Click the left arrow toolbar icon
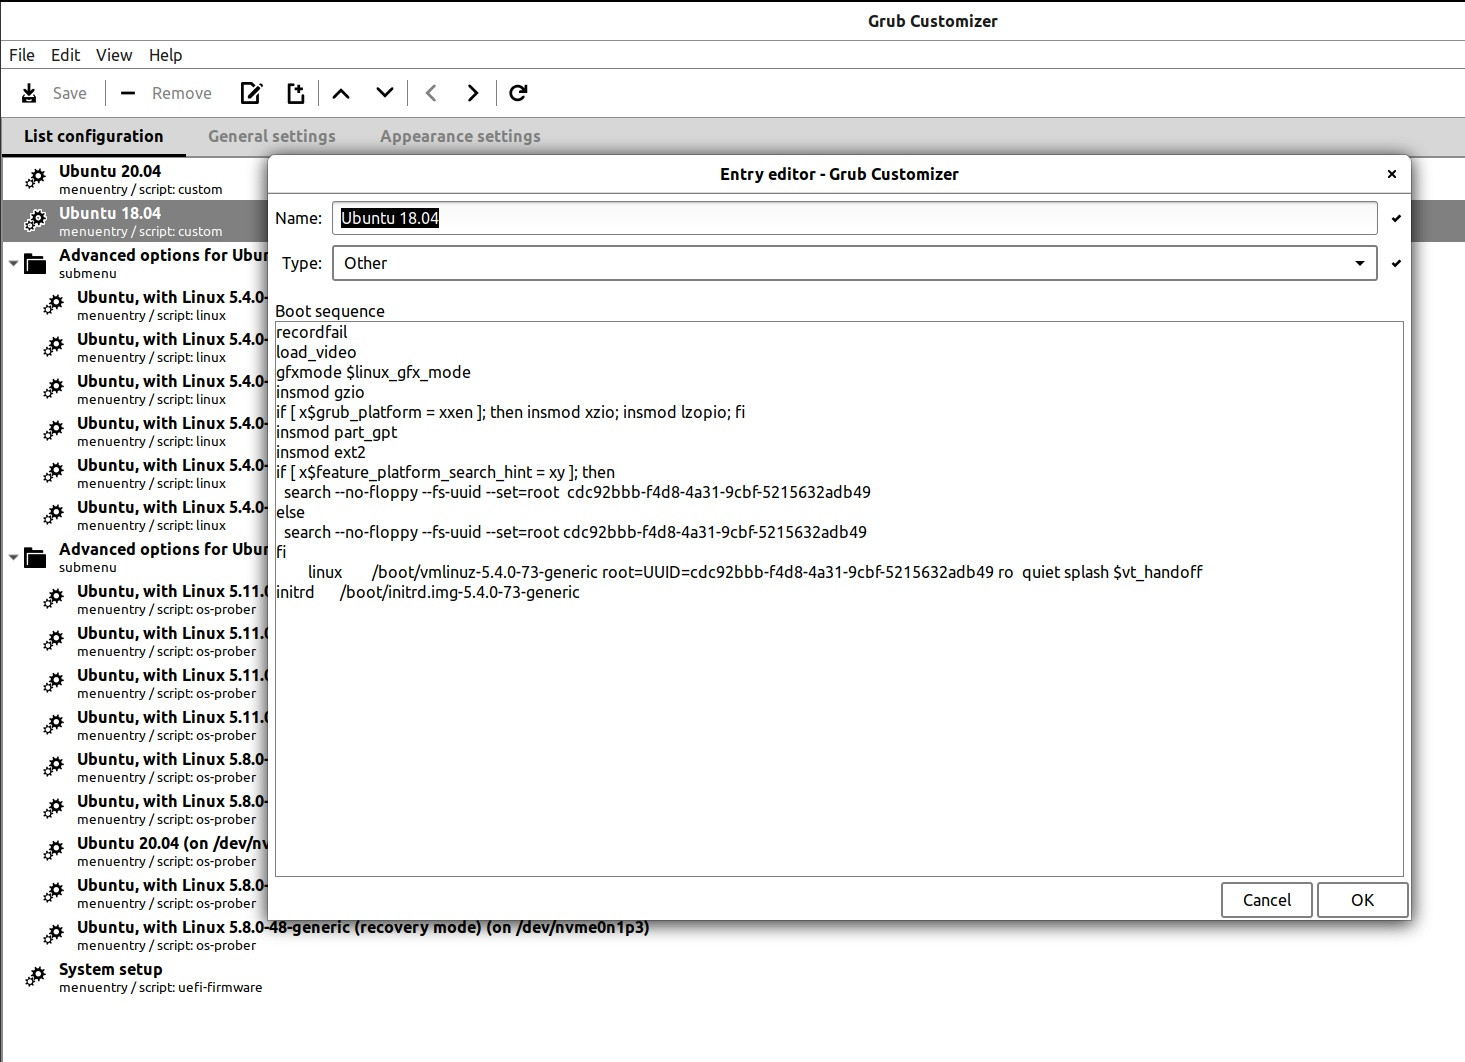The image size is (1465, 1062). [431, 93]
